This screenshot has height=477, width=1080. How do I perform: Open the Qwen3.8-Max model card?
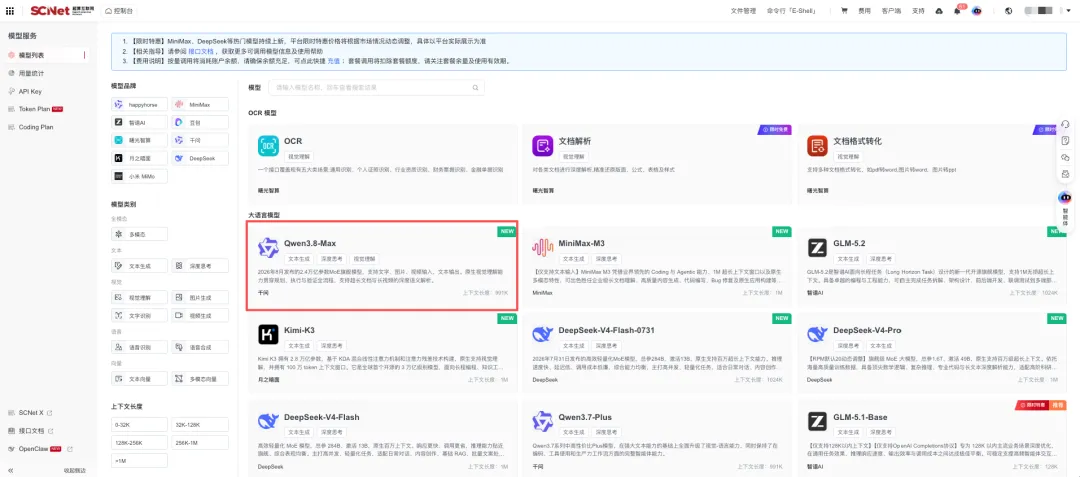click(x=382, y=266)
